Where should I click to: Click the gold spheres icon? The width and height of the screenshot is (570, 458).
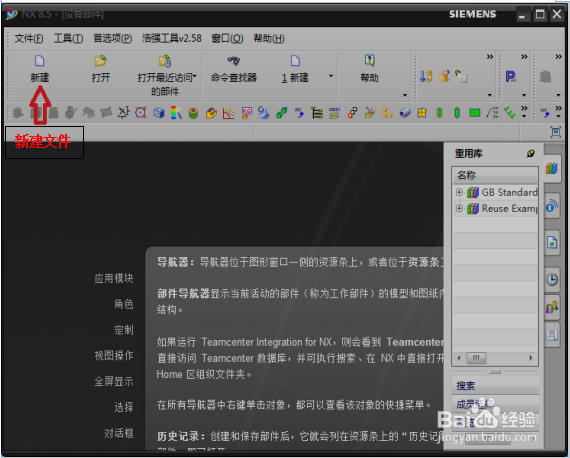point(387,113)
